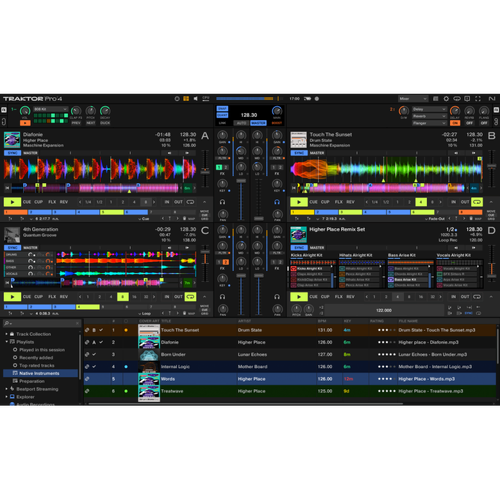Toggle SNAP in master panel
The height and width of the screenshot is (500, 500).
pos(222,109)
